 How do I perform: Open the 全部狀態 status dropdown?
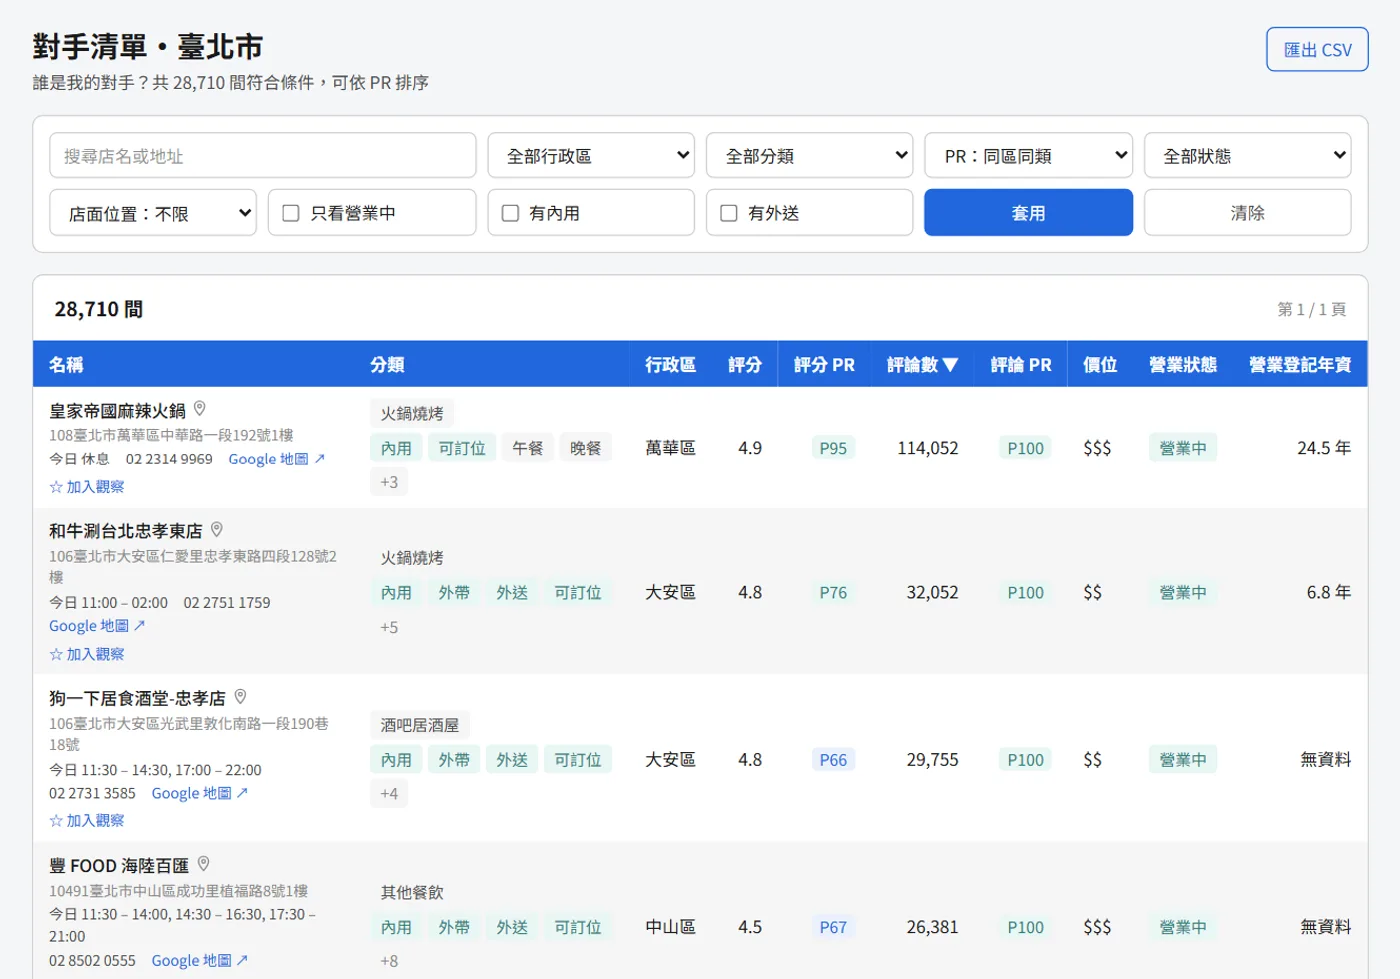click(1247, 156)
